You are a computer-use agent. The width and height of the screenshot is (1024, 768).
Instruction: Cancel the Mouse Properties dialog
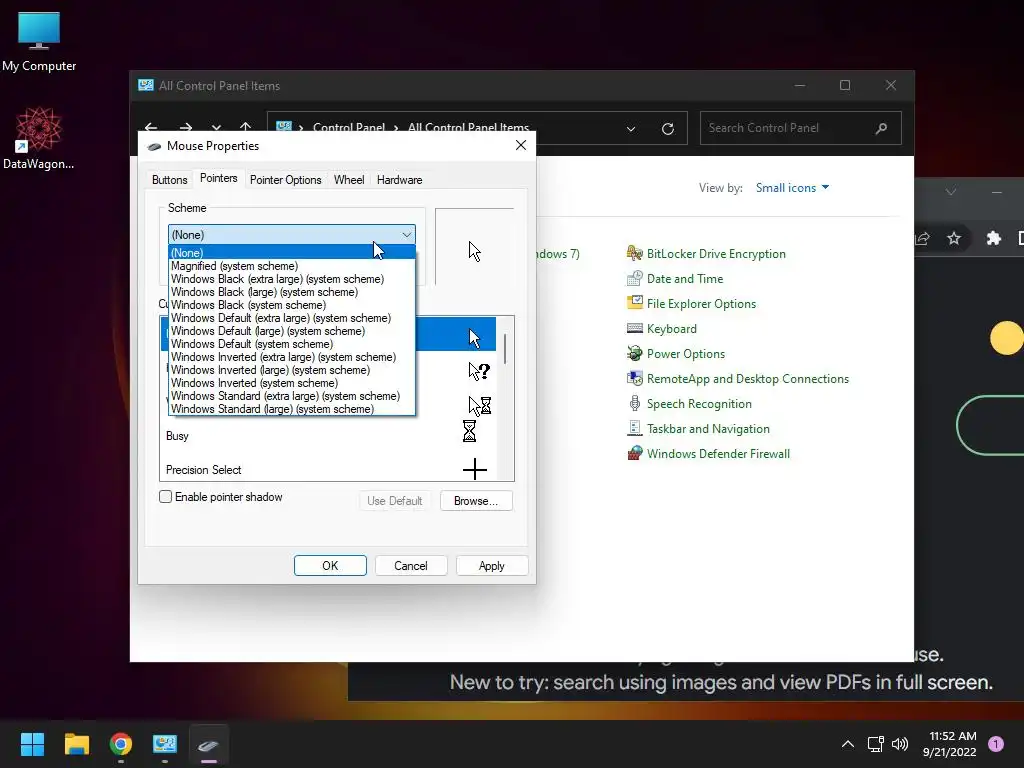411,566
